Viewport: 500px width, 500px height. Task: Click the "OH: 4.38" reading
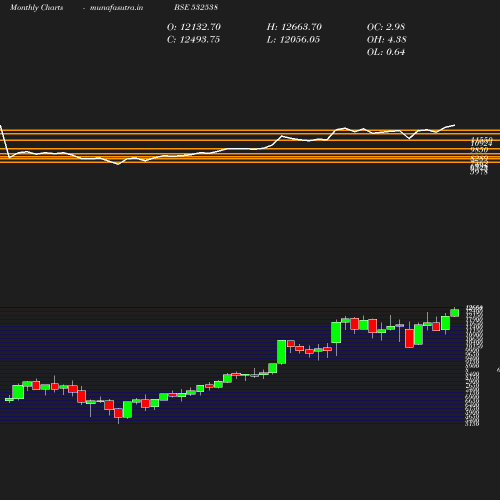(386, 39)
